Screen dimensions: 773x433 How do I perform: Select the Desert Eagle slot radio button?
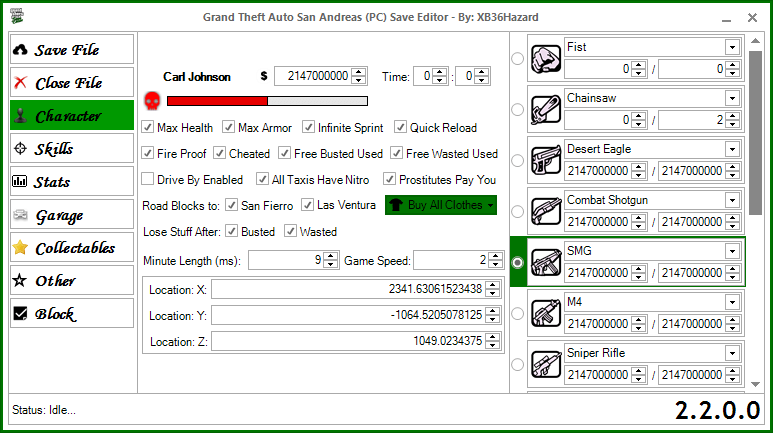(517, 160)
